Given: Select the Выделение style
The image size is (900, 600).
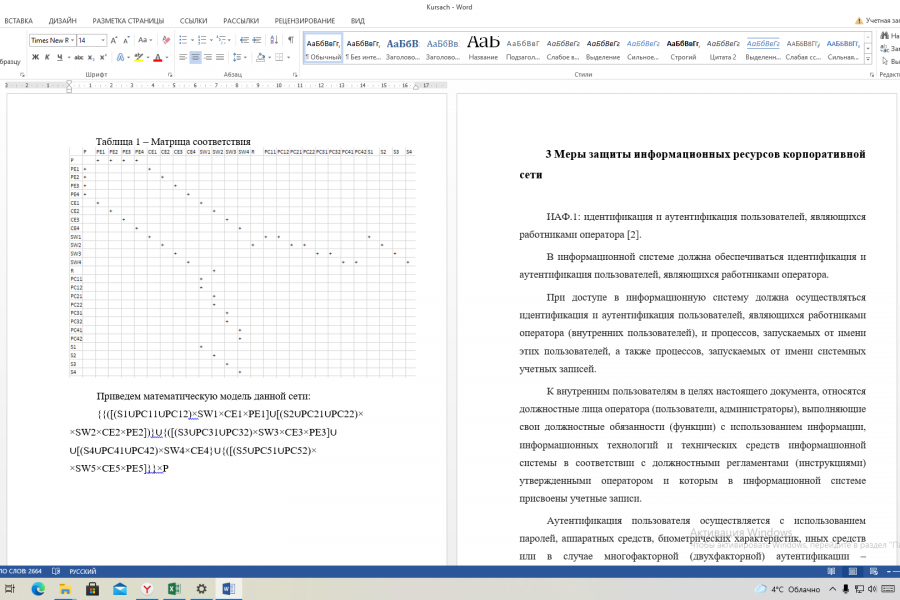Looking at the screenshot, I should 603,48.
